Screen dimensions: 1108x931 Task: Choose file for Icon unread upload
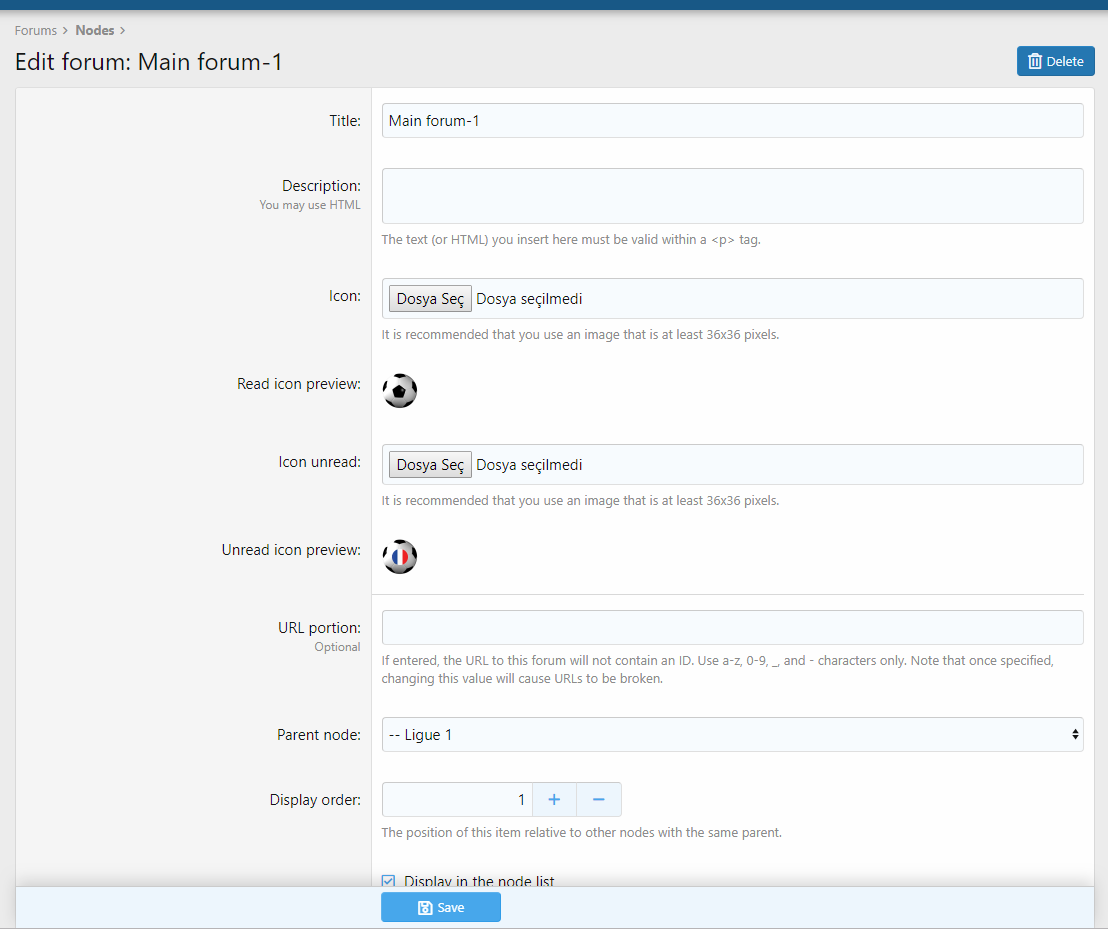(430, 465)
